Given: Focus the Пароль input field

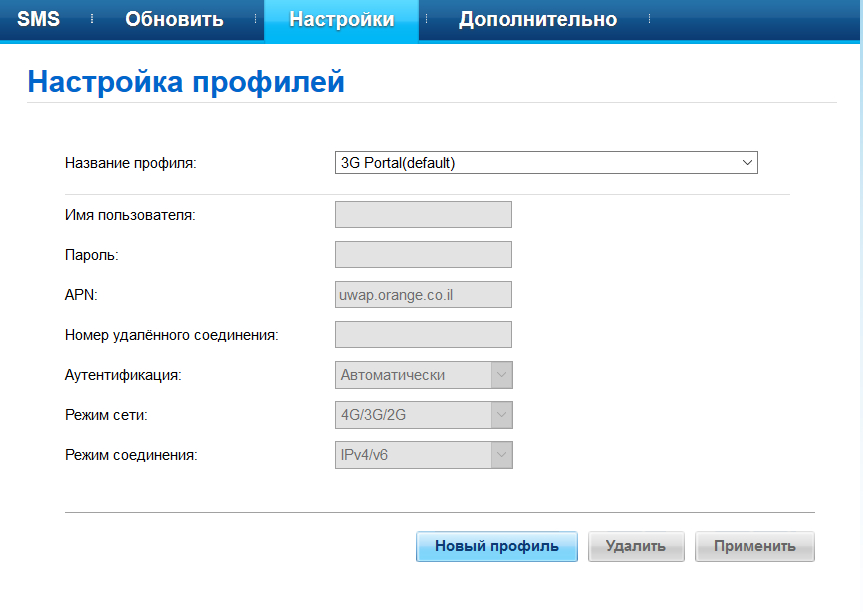Looking at the screenshot, I should [423, 255].
